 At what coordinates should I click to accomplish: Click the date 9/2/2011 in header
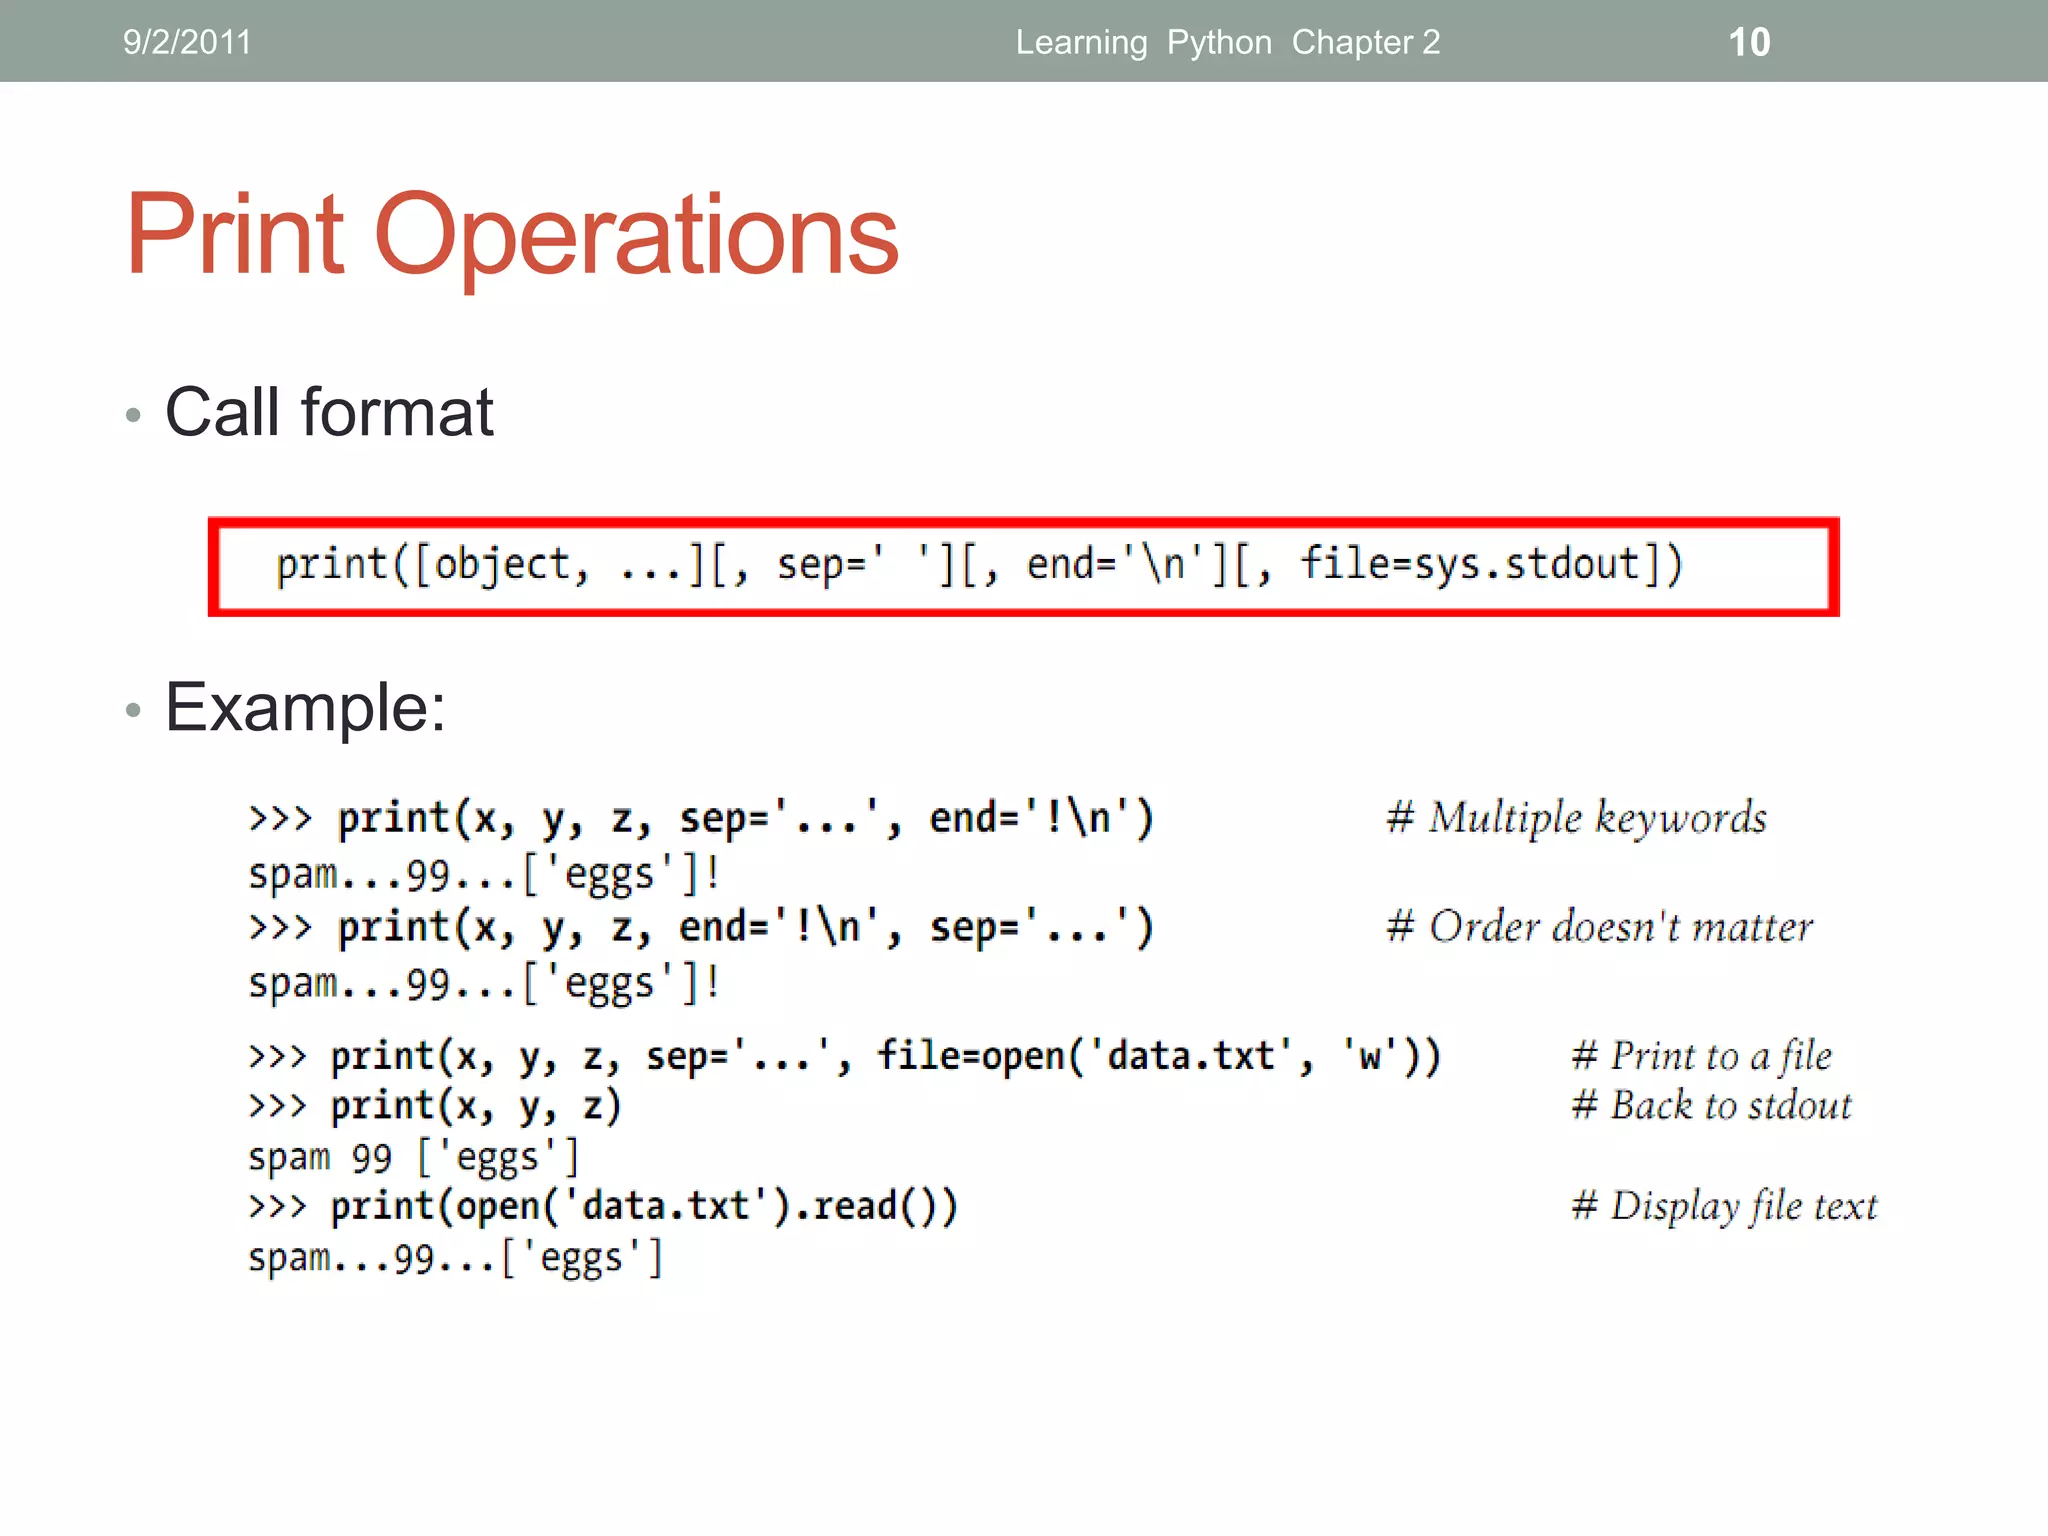pos(187,42)
